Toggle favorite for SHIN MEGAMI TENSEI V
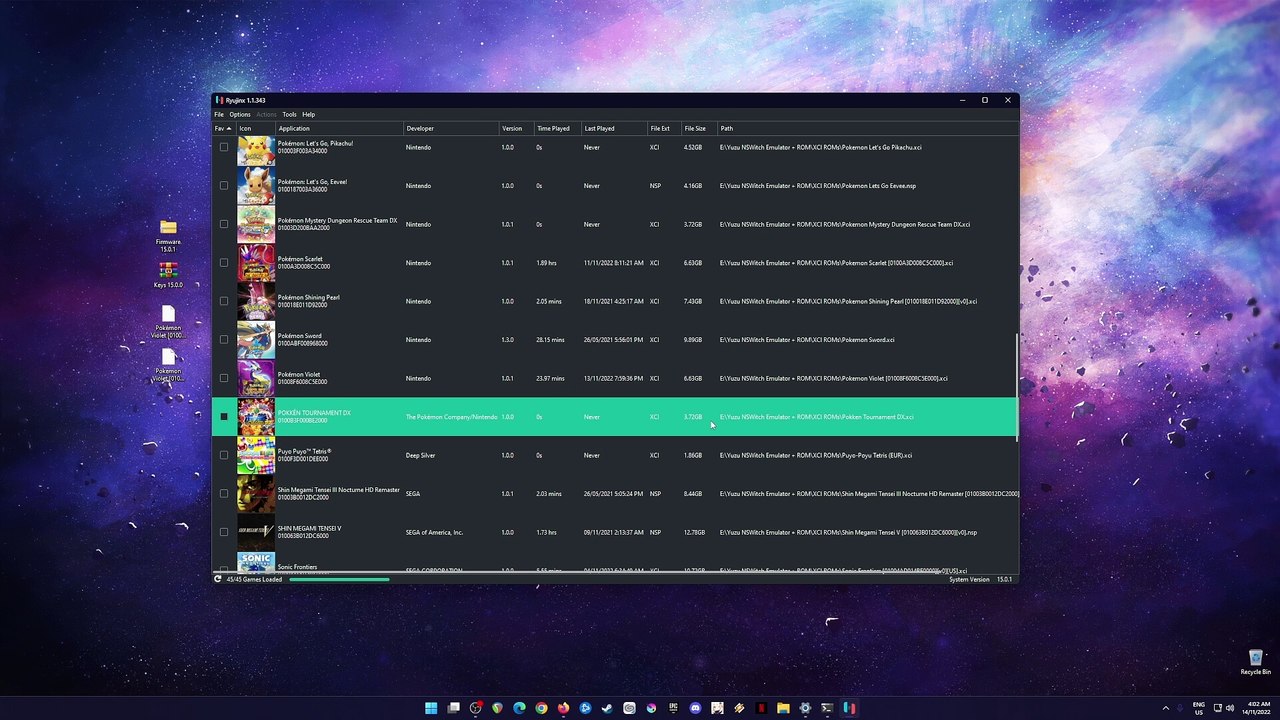1280x720 pixels. tap(224, 532)
